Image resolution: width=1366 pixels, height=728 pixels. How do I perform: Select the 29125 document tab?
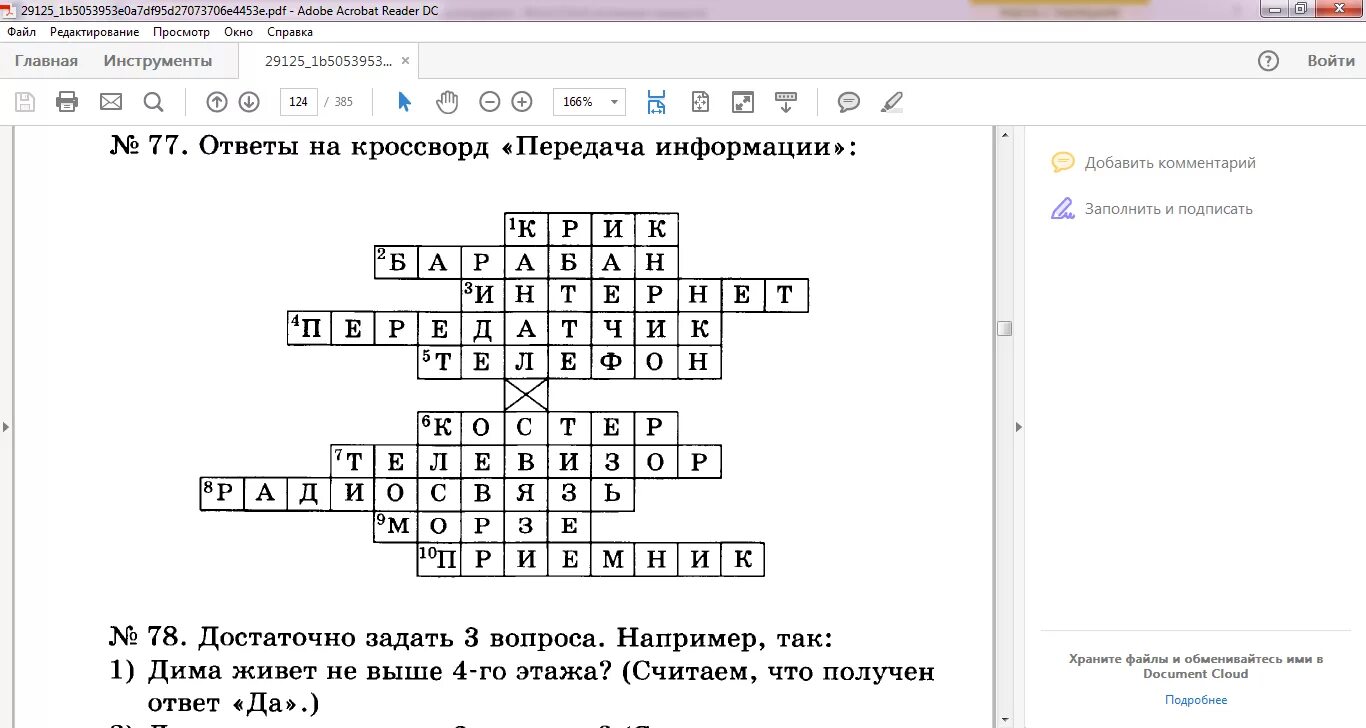point(329,61)
